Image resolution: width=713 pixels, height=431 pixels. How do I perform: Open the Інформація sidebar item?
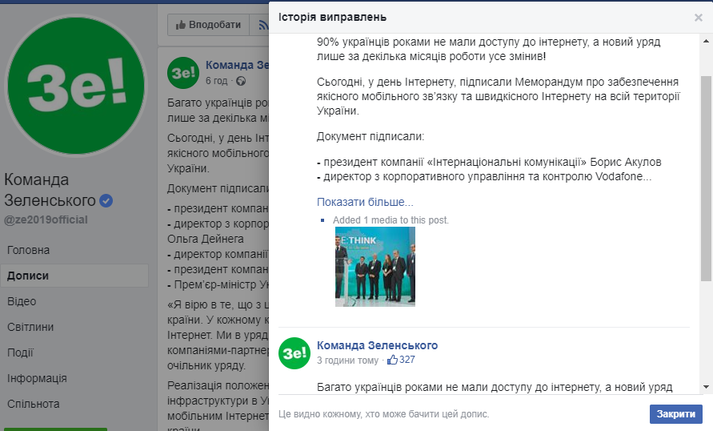click(38, 379)
